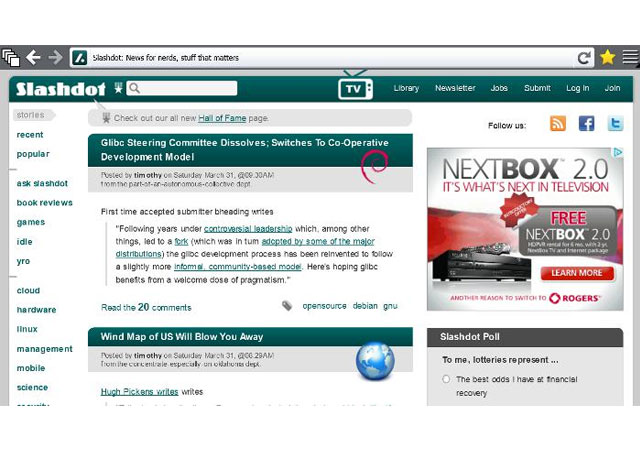This screenshot has height=450, width=640.
Task: Open idle section
Action: pyautogui.click(x=24, y=242)
